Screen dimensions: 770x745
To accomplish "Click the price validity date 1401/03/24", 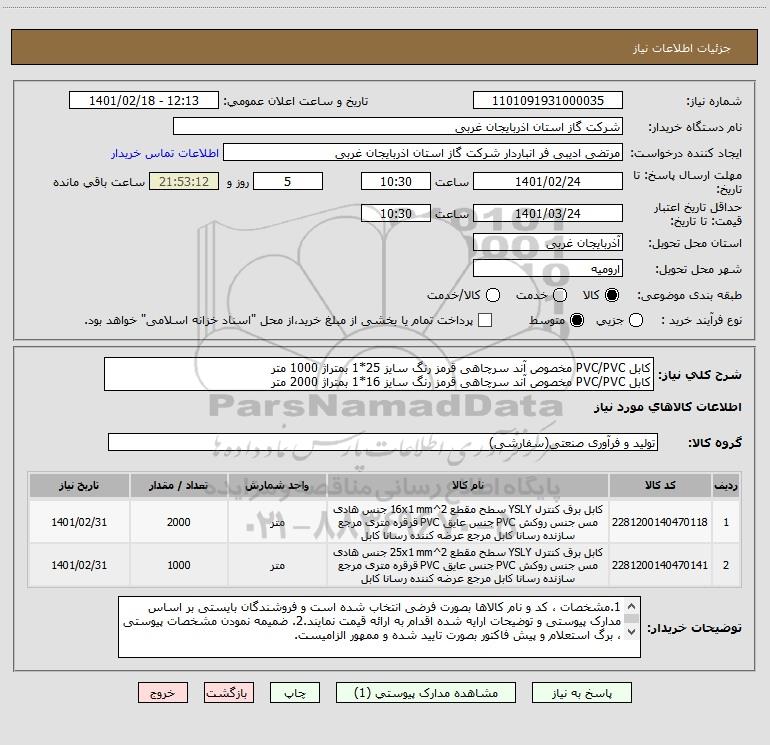I will [x=548, y=214].
